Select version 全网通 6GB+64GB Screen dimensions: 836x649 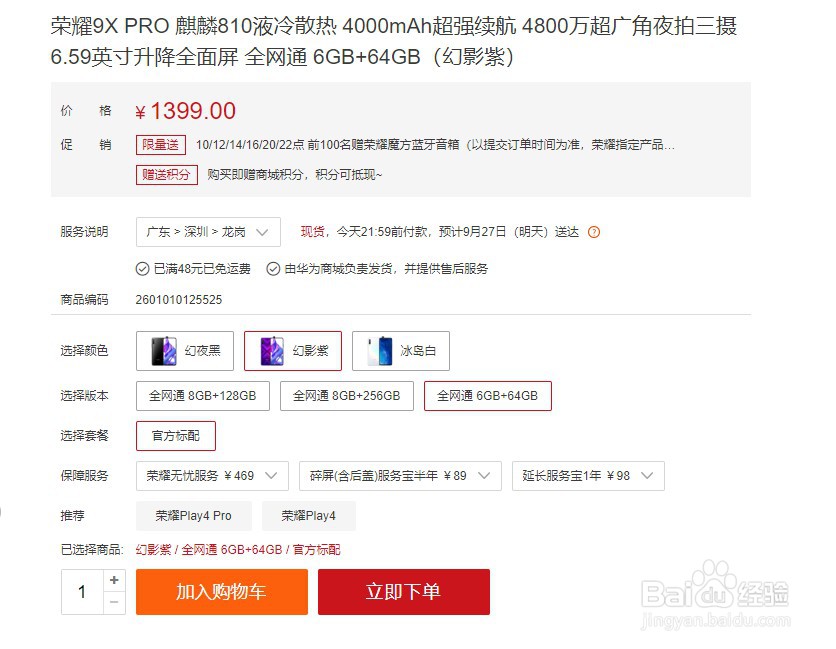[487, 396]
